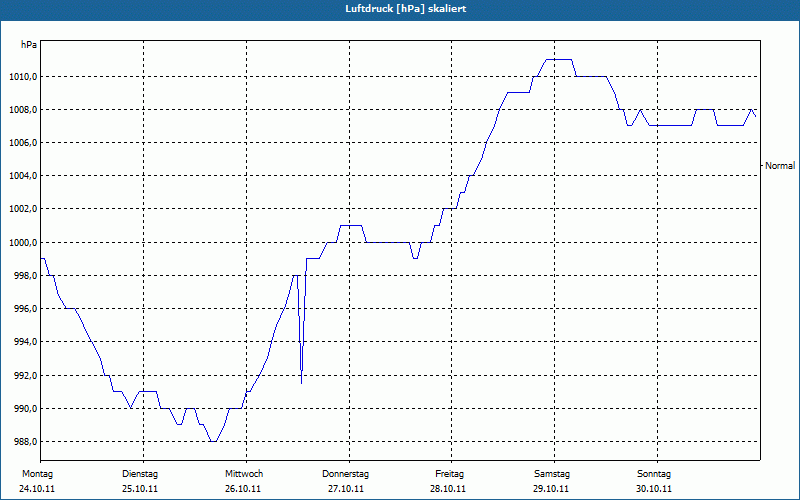Click the chart title 'Luftdruck [hPa] skaliert'
The image size is (800, 500).
tap(406, 9)
